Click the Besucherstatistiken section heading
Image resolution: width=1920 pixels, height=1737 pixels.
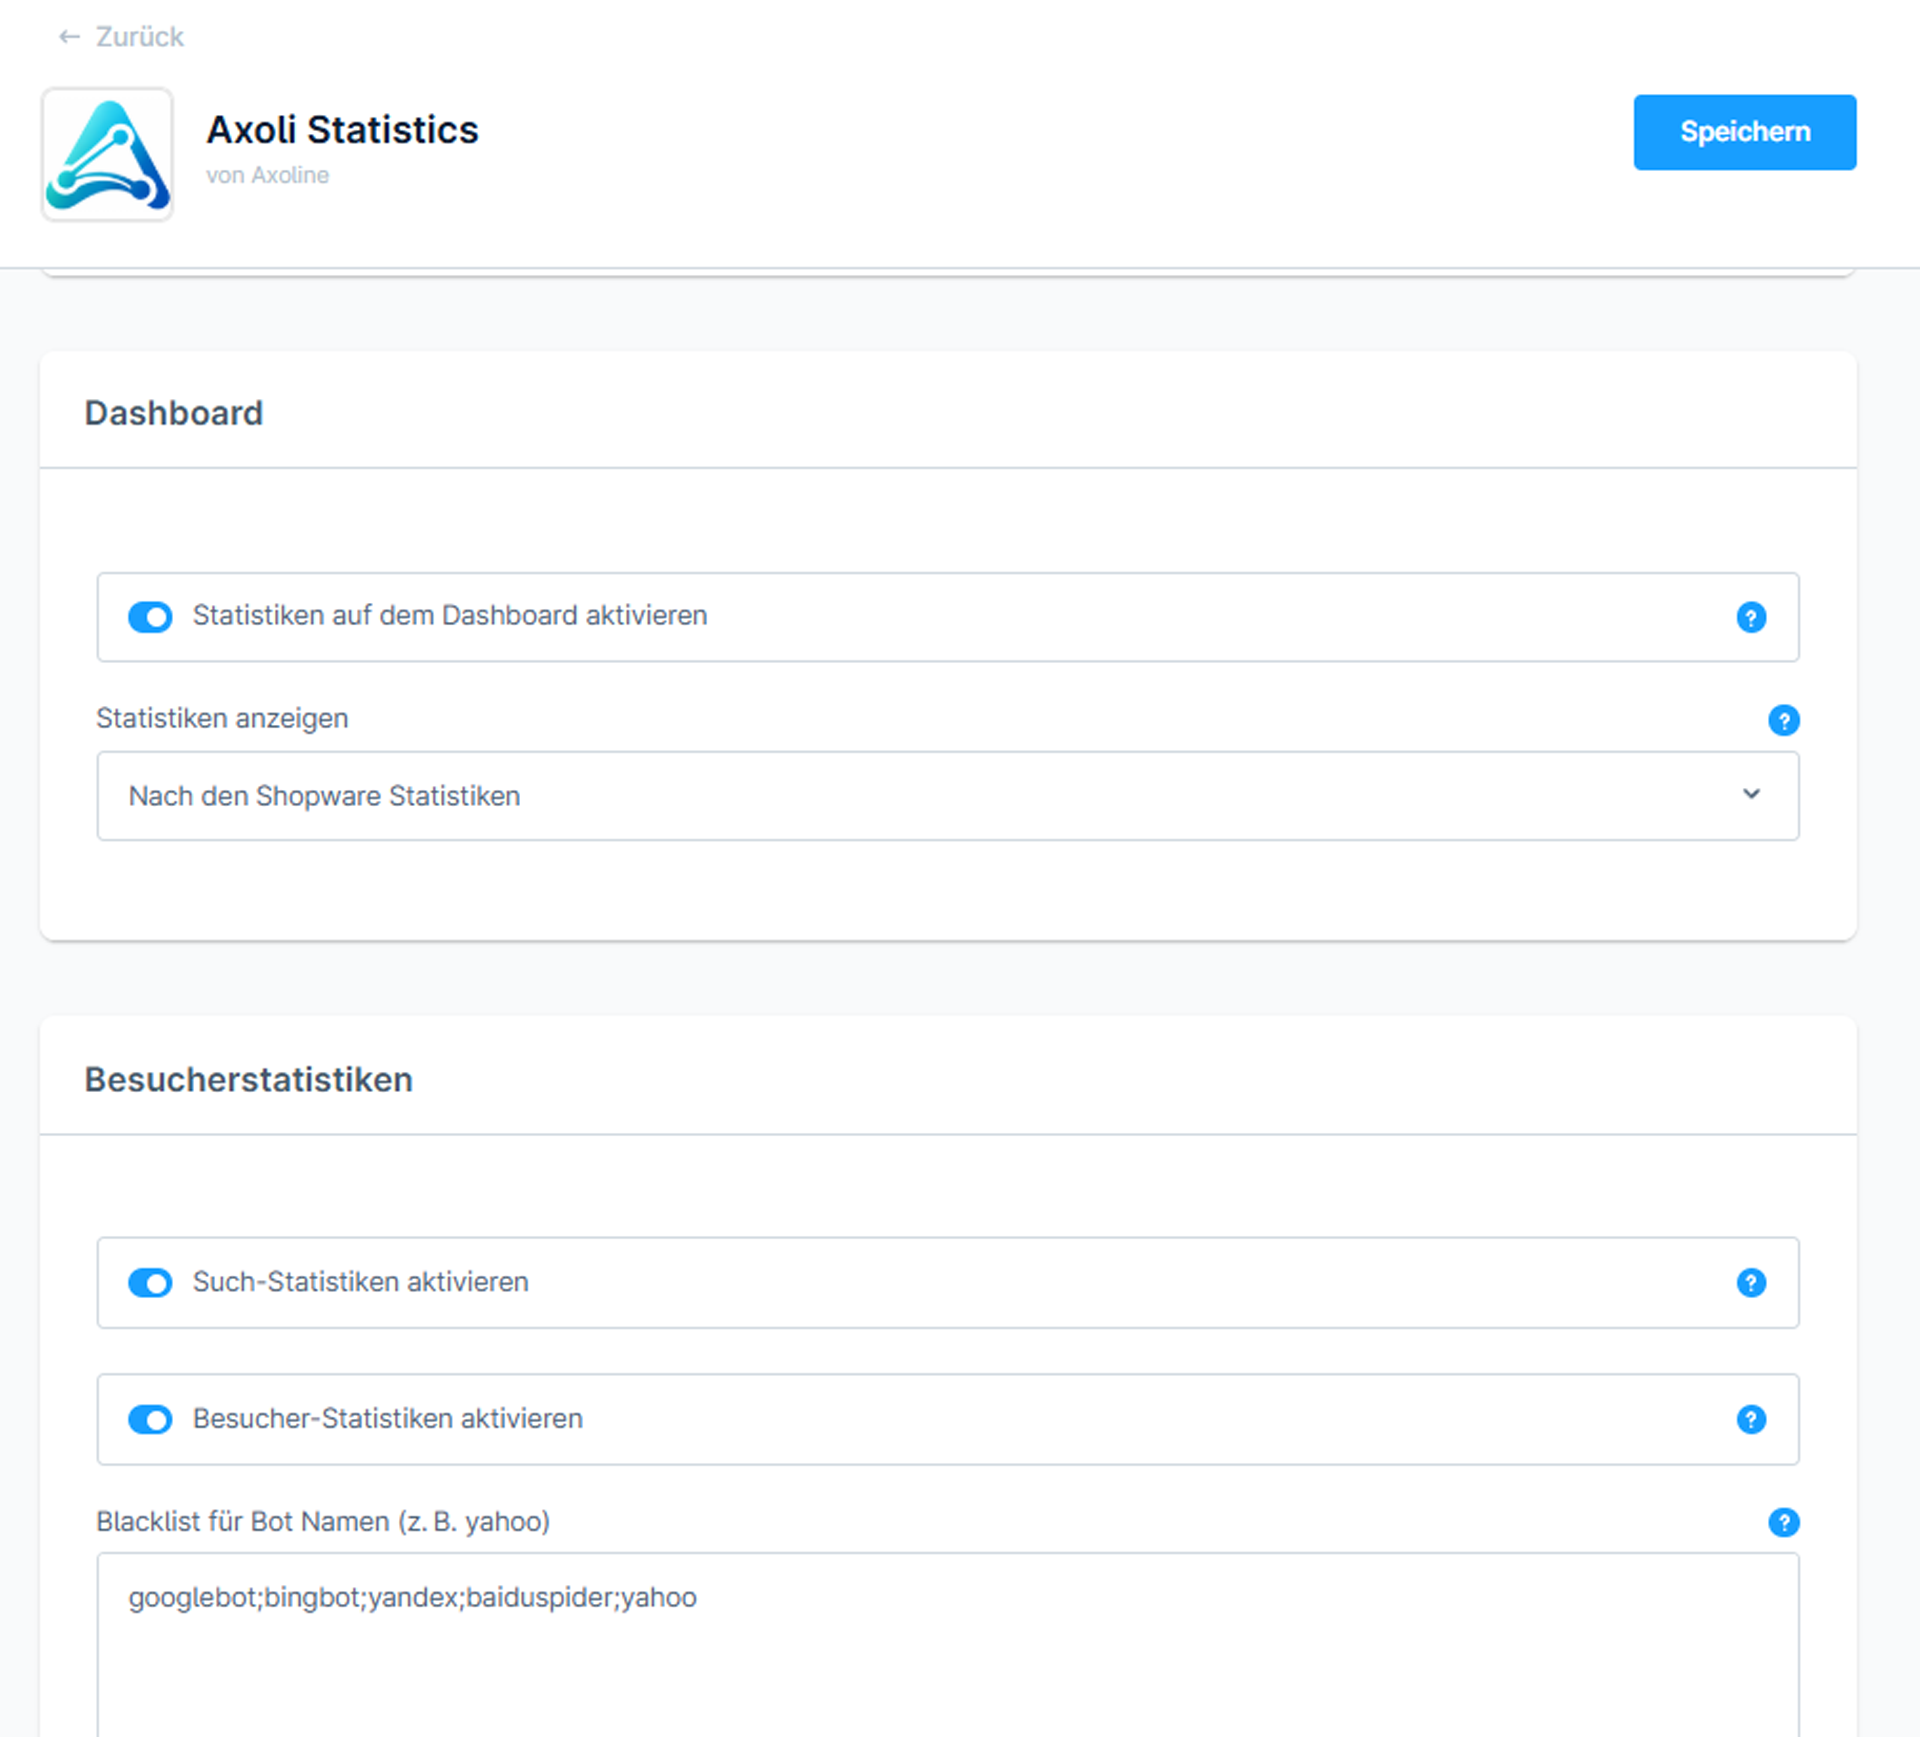(248, 1080)
